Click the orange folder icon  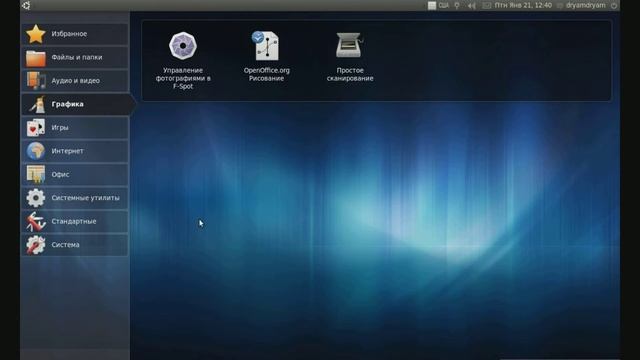pyautogui.click(x=36, y=58)
